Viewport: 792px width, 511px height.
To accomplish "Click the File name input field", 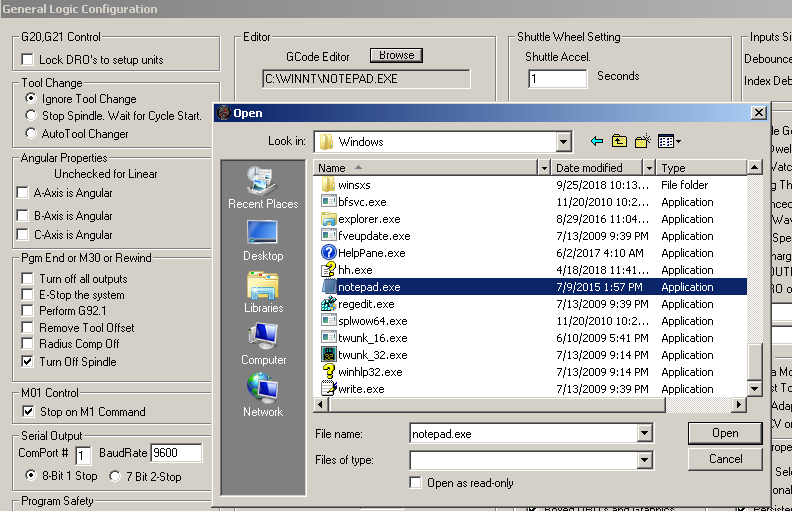I will (523, 434).
